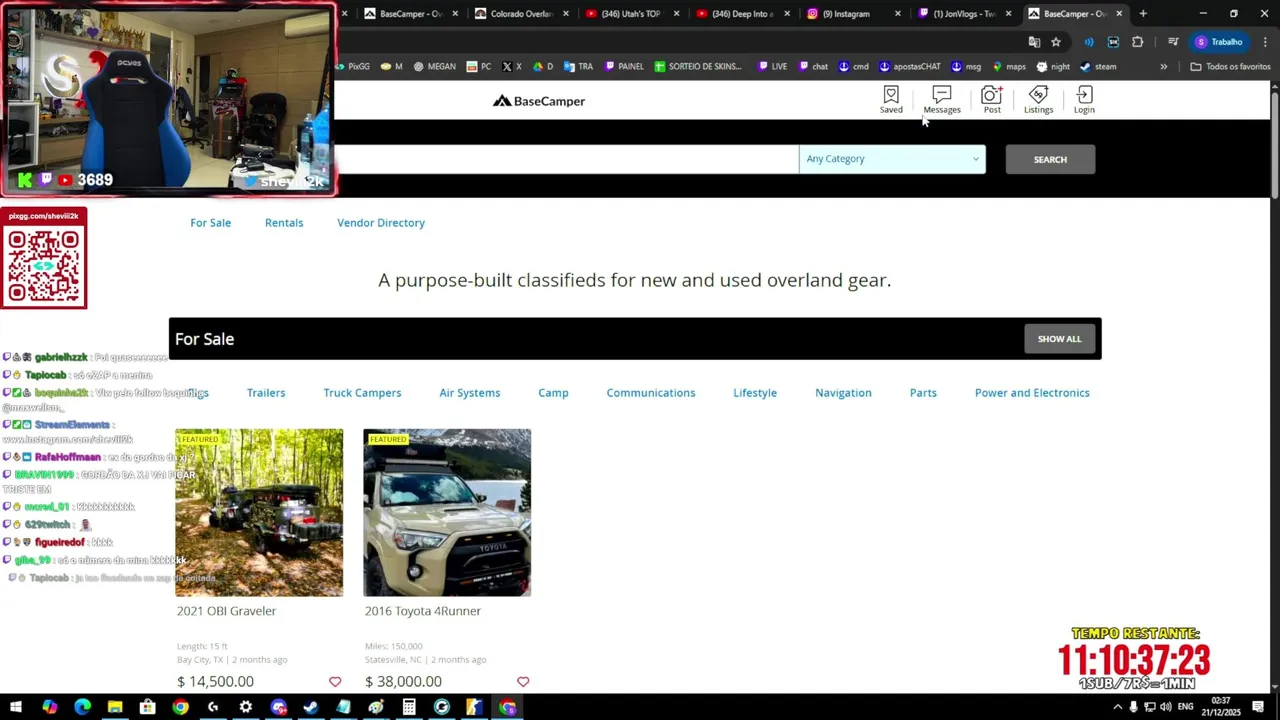1280x720 pixels.
Task: Select the Trailers category
Action: (x=266, y=393)
